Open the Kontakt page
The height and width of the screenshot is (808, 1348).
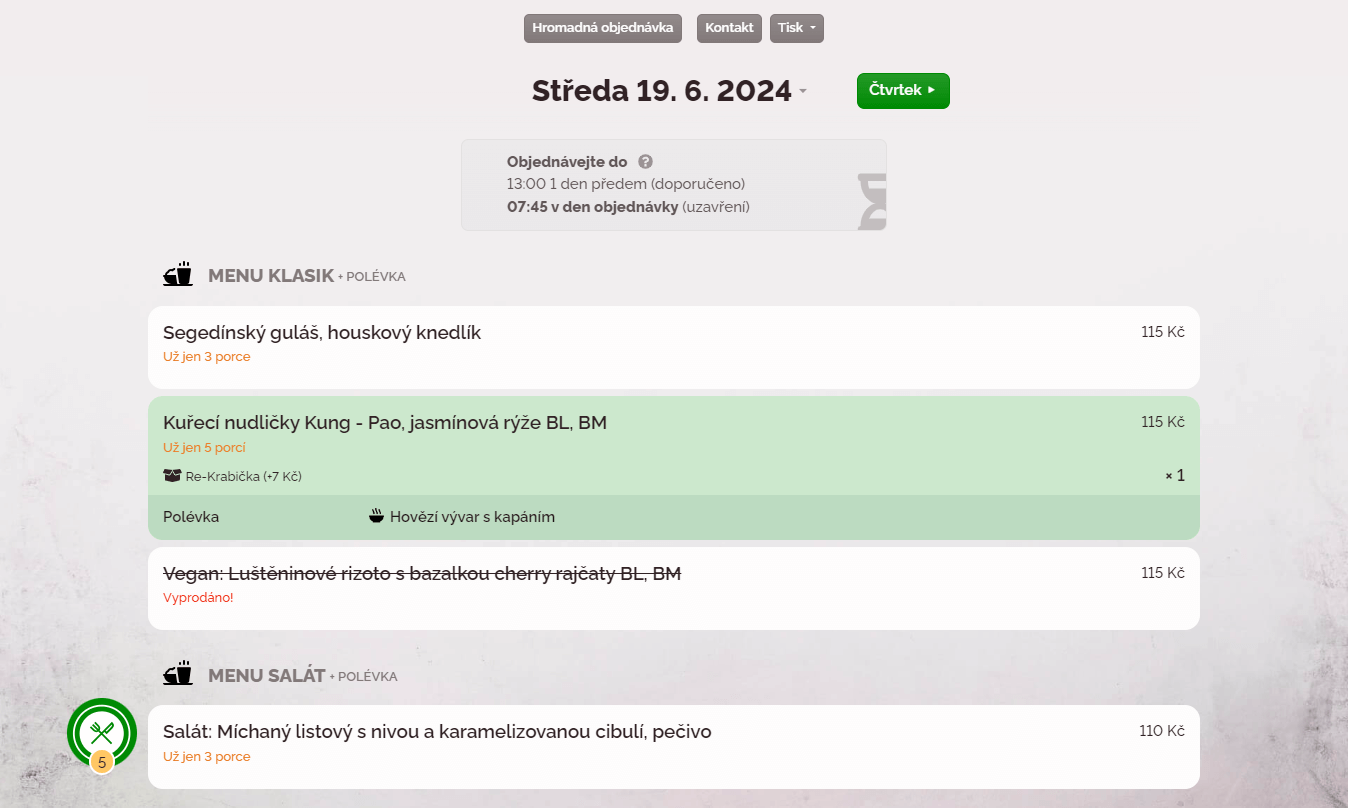click(729, 28)
